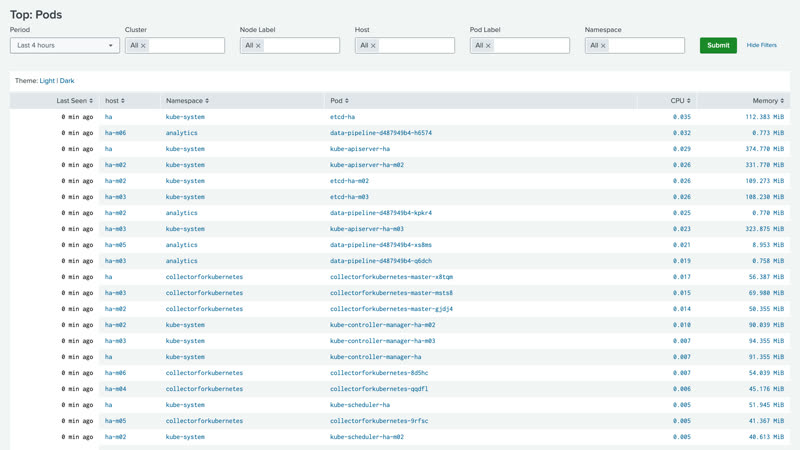Open the kube-controller-manager-ha-m02 pod
This screenshot has width=800, height=450.
pyautogui.click(x=383, y=325)
